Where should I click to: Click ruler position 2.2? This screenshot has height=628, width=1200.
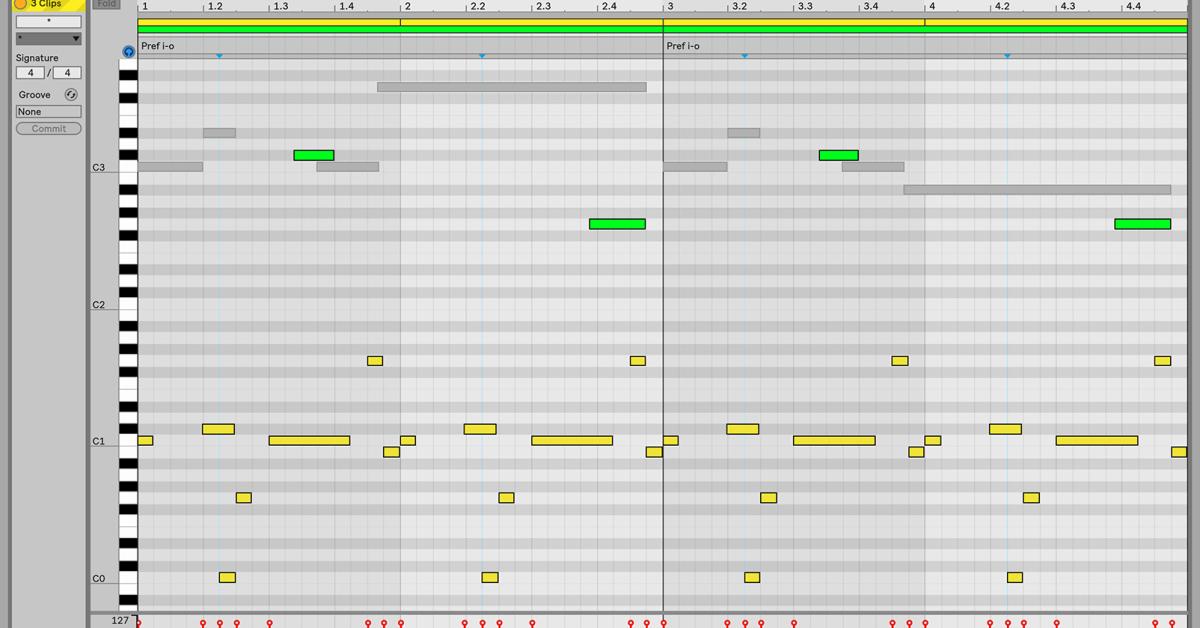pyautogui.click(x=477, y=6)
